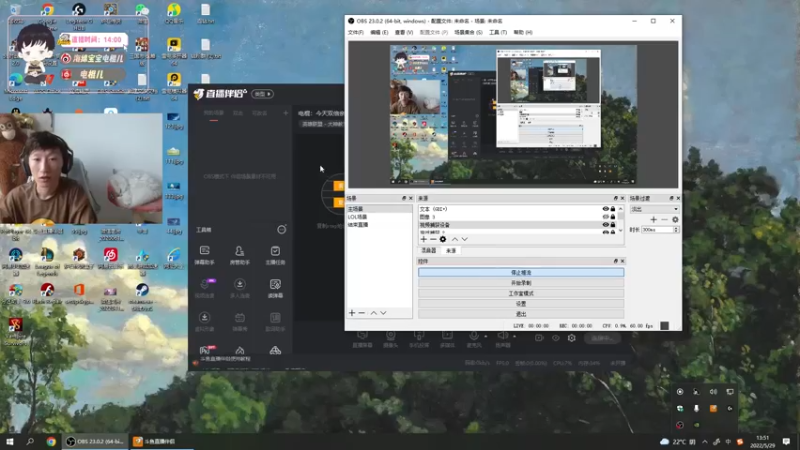Click the camera icon in 直播伴侣 bottom bar

[390, 336]
